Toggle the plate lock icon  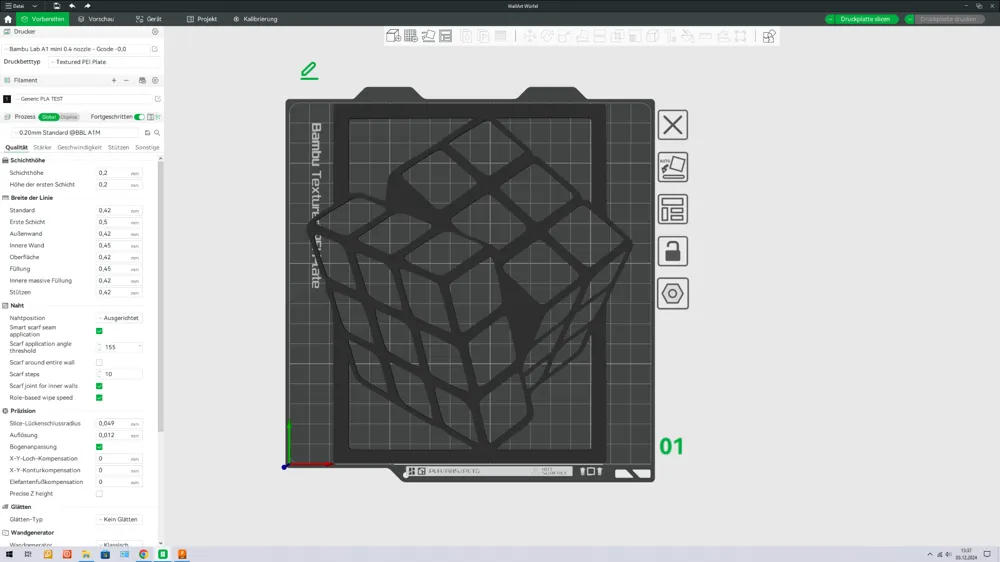click(672, 251)
